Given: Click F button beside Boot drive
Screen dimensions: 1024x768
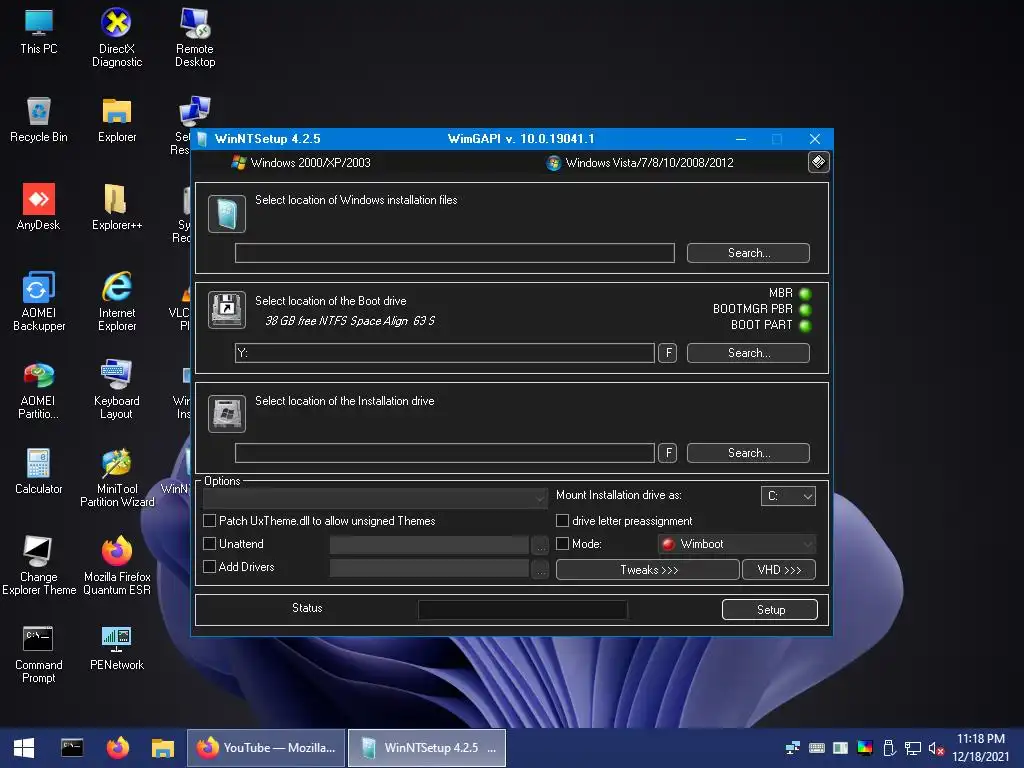Looking at the screenshot, I should [x=667, y=353].
